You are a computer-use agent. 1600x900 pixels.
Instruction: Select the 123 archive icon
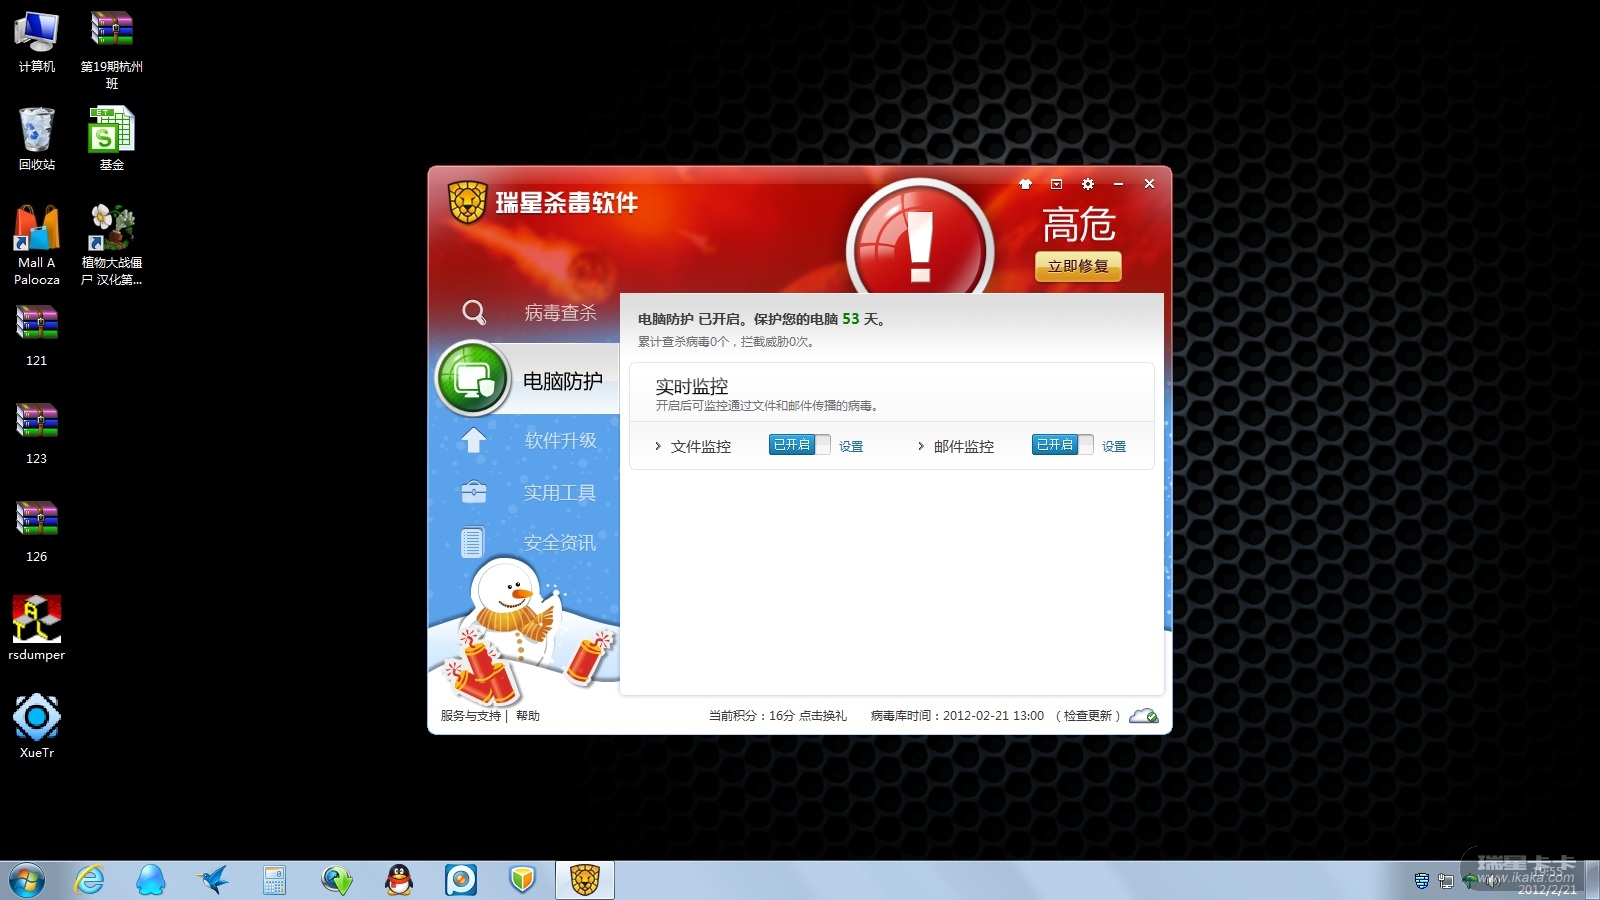[37, 433]
